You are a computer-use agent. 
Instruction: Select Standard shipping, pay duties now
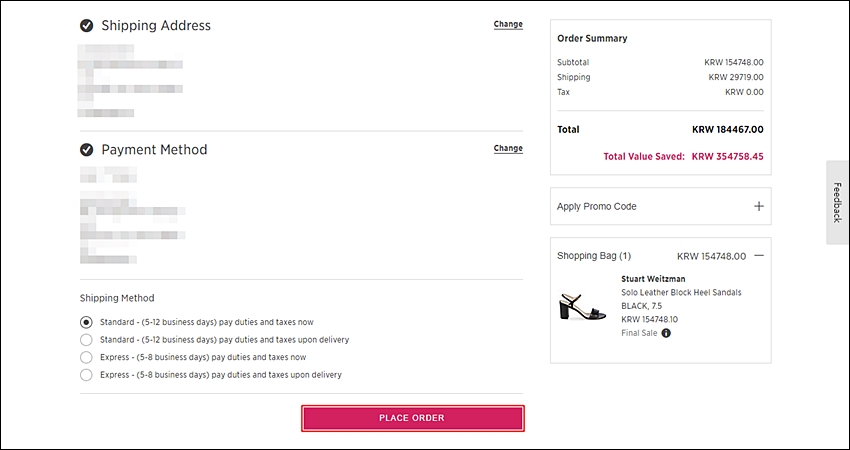(x=86, y=322)
